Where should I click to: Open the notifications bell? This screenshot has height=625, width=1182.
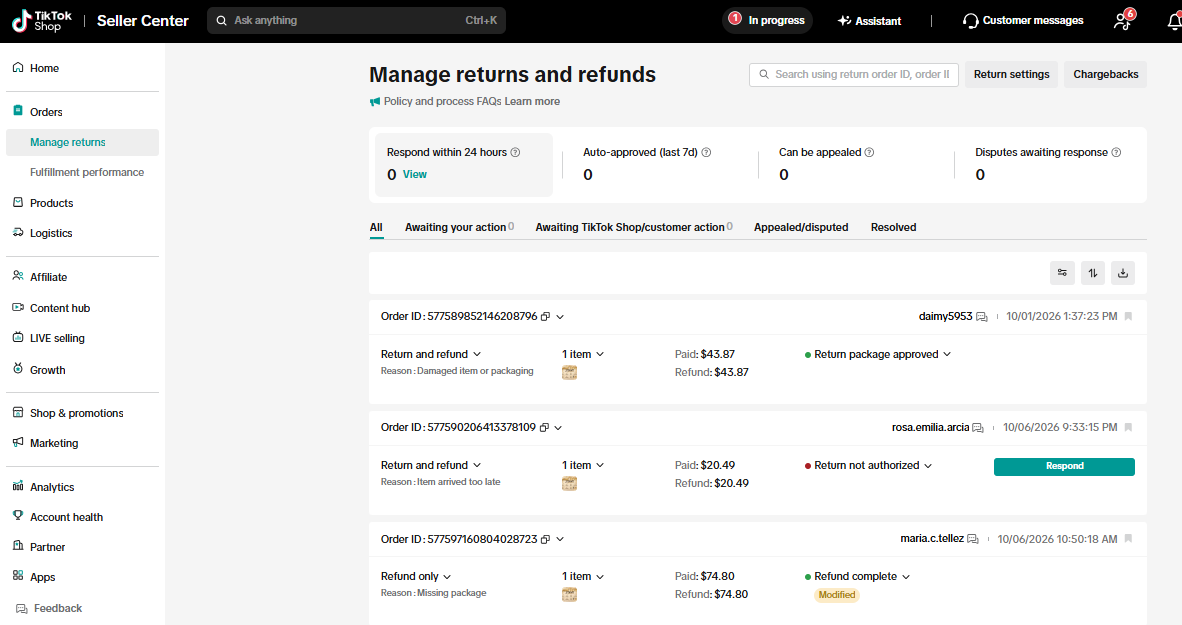tap(1174, 21)
